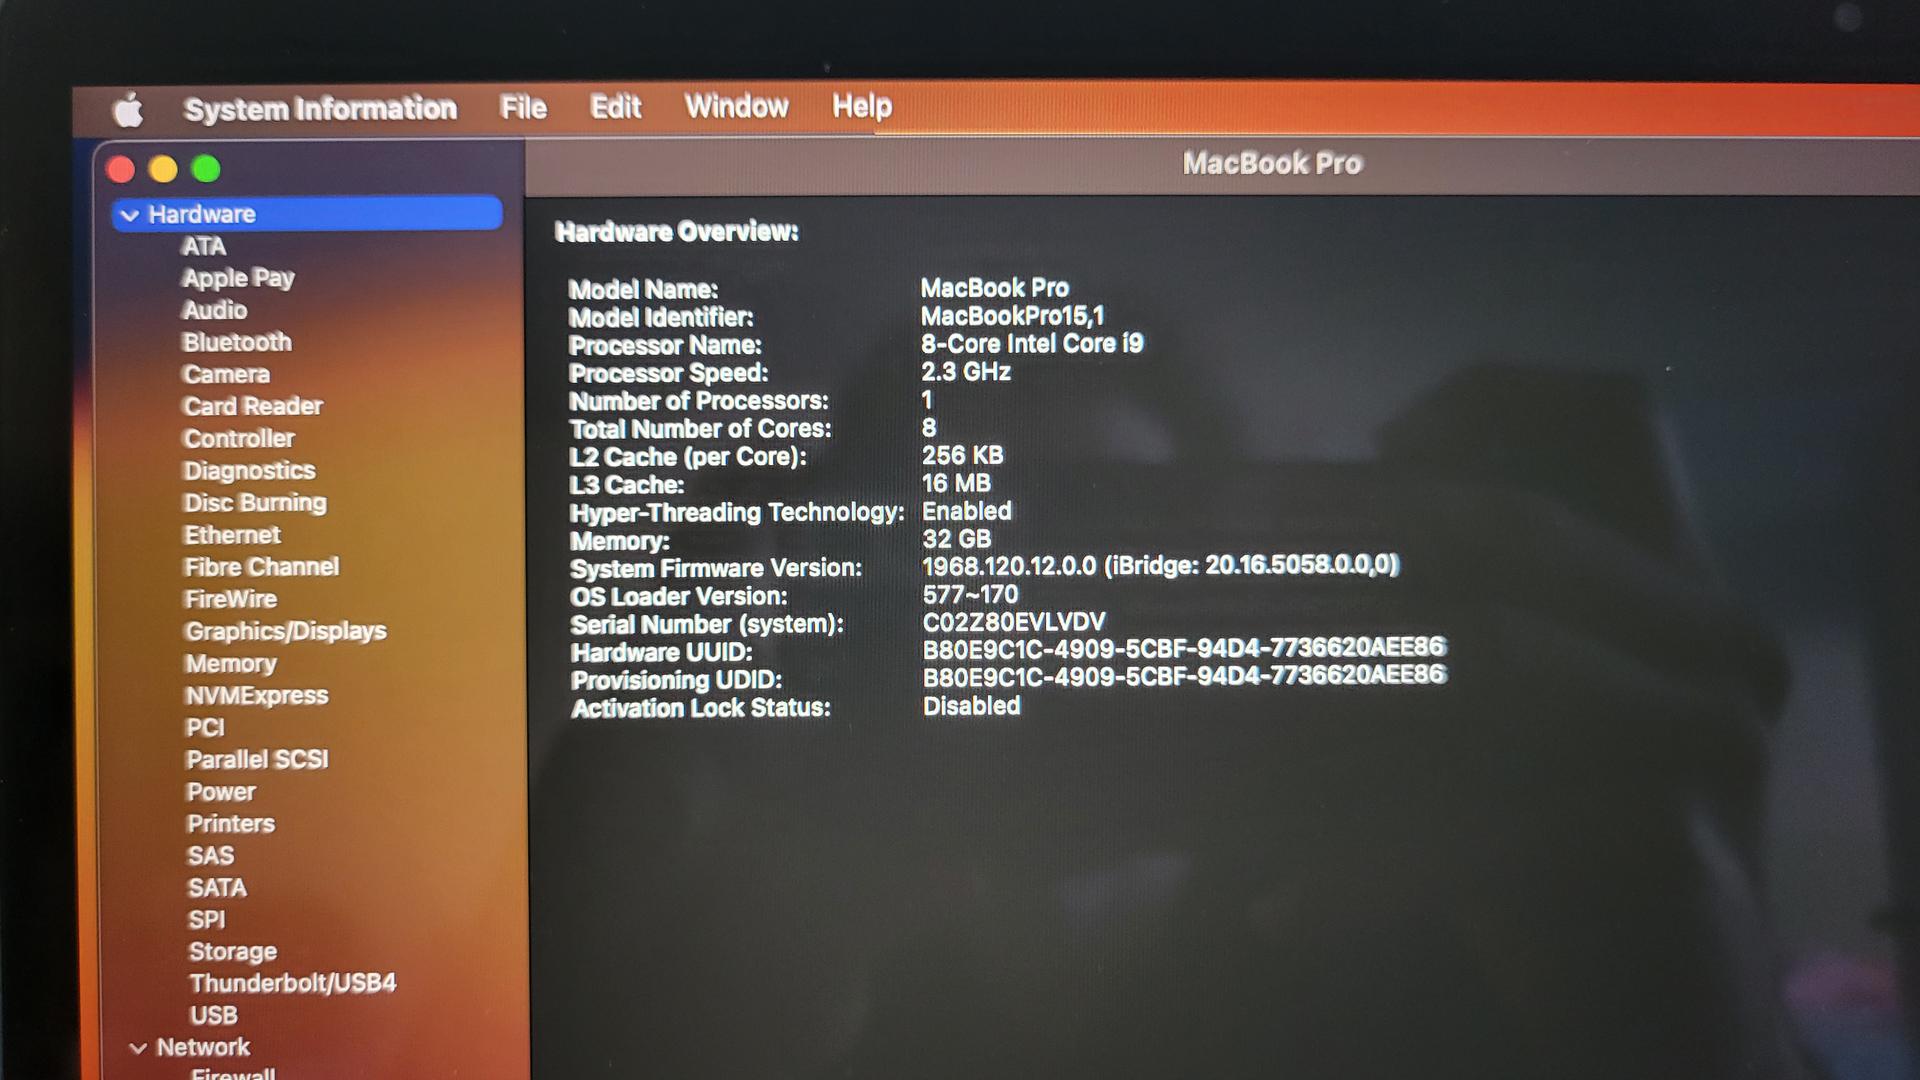Select Power in the sidebar

click(x=221, y=791)
